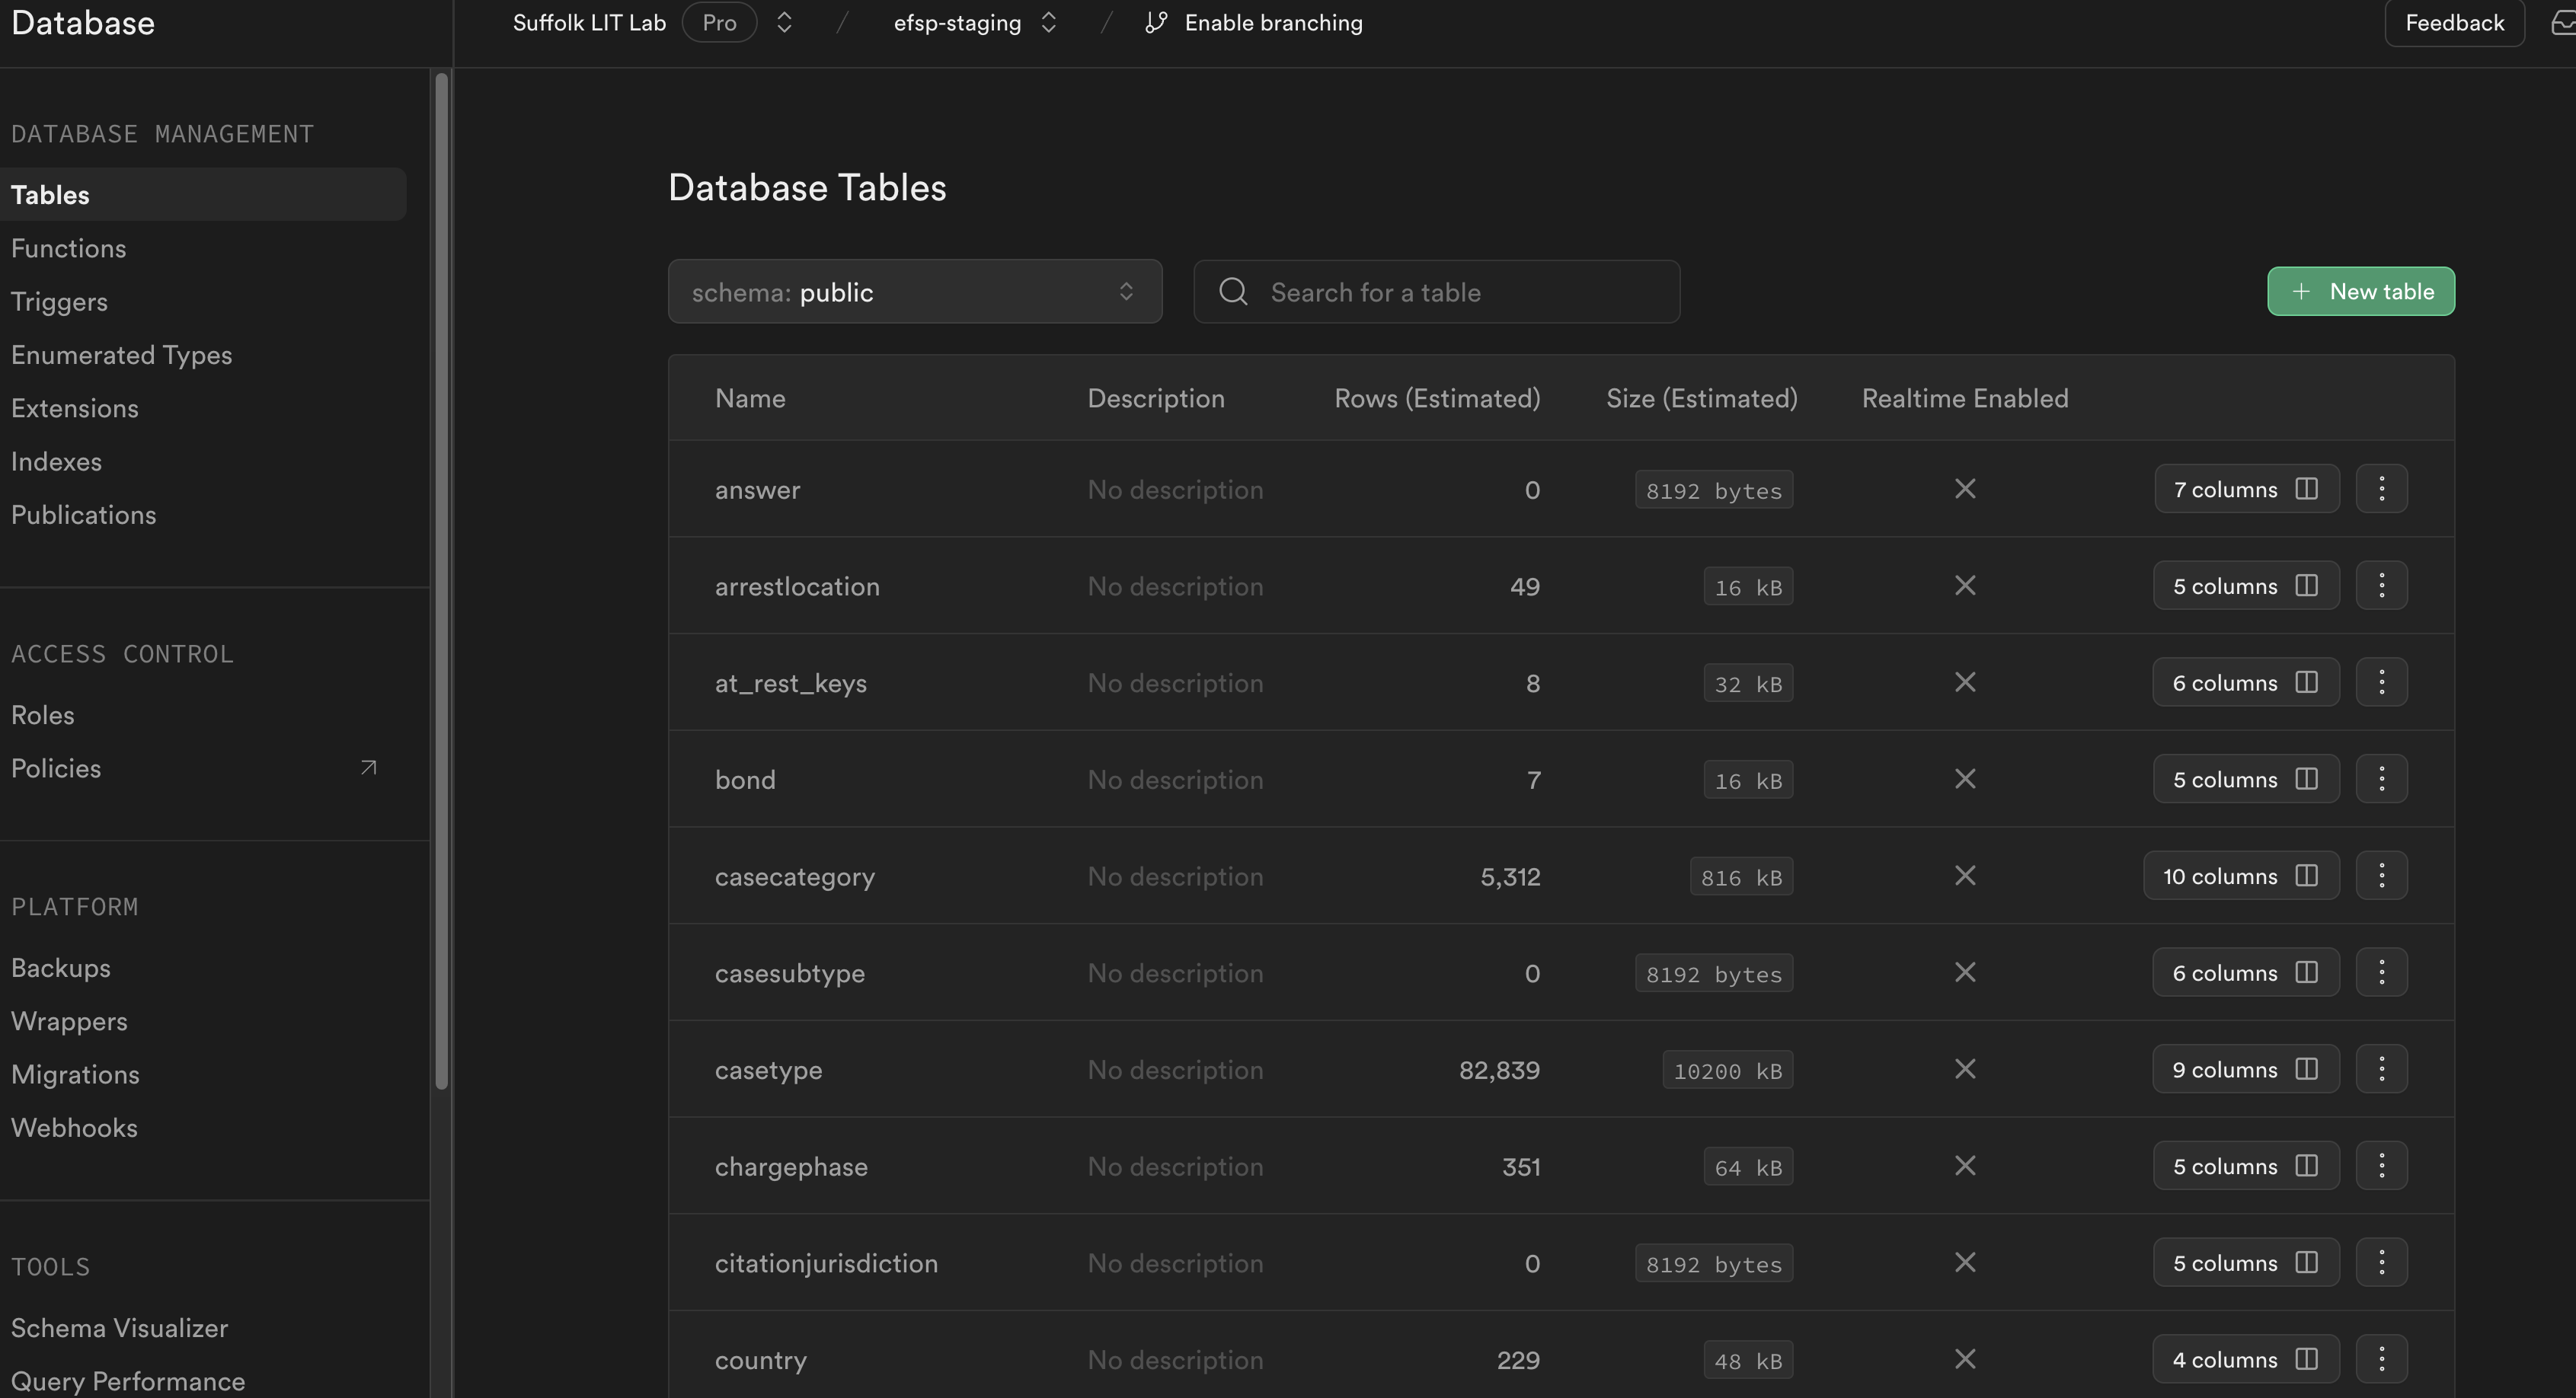View the 5 columns of chargephase
Screen dimensions: 2576x1398
tap(2246, 1166)
